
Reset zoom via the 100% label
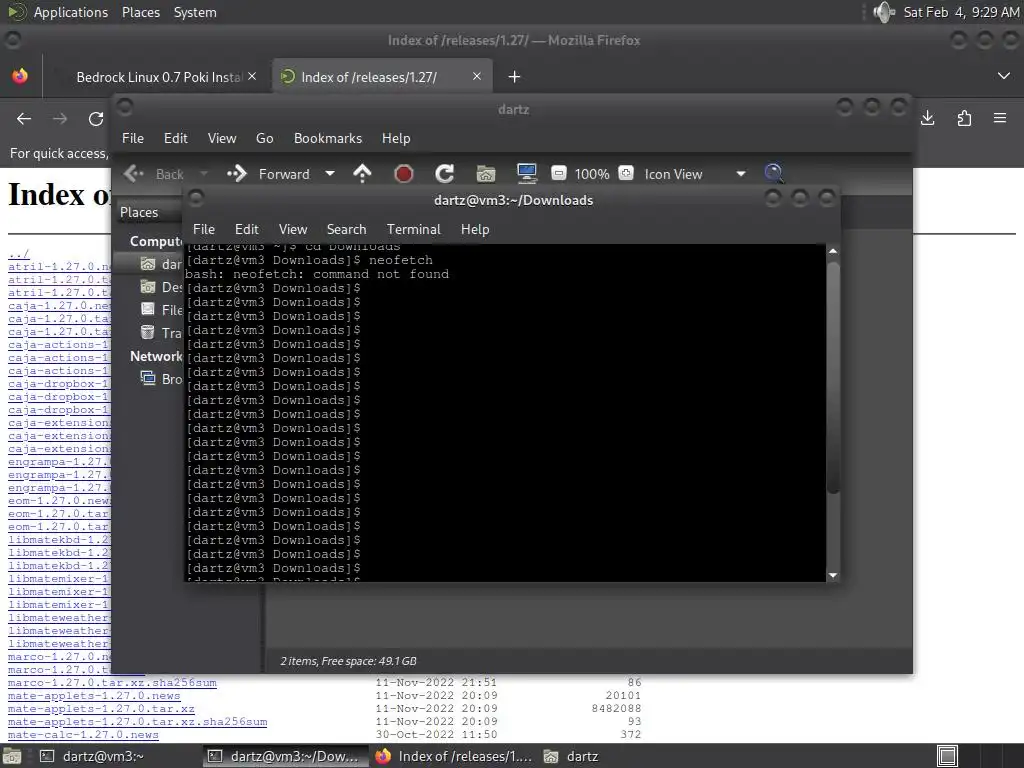point(592,174)
